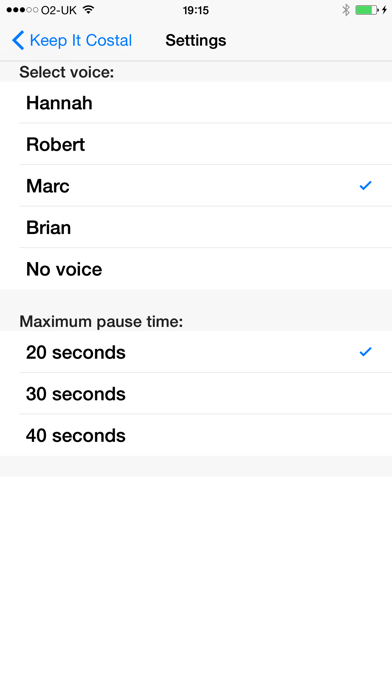The width and height of the screenshot is (392, 696).
Task: Go back to Keep It Costal
Action: tap(72, 40)
